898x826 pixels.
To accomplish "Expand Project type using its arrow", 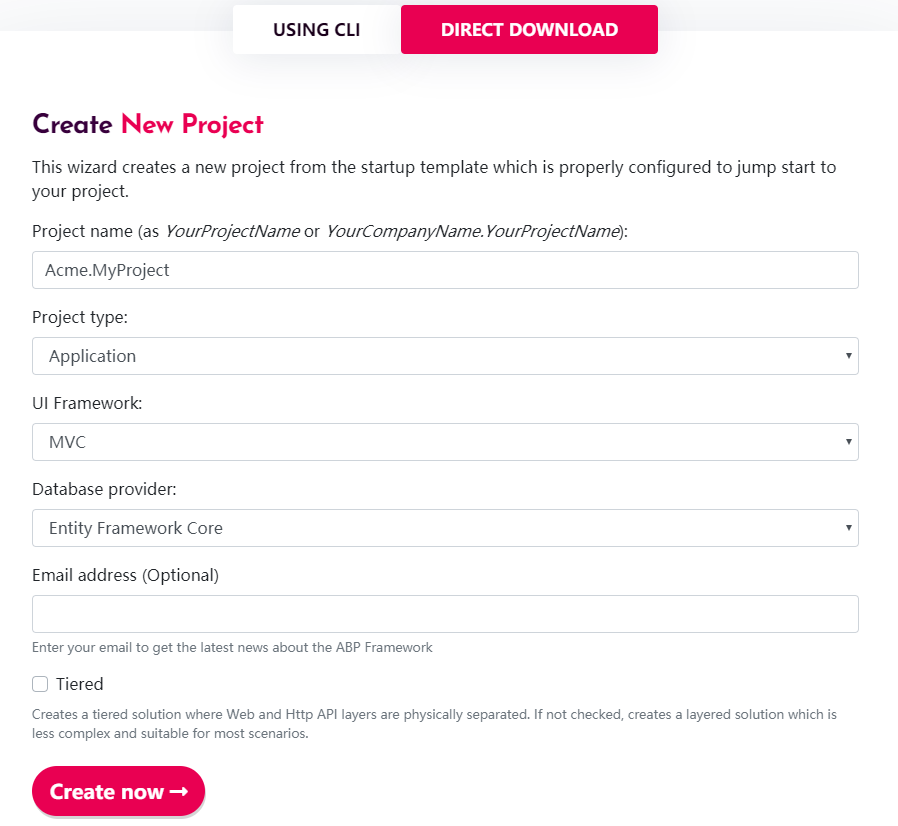I will pos(848,356).
